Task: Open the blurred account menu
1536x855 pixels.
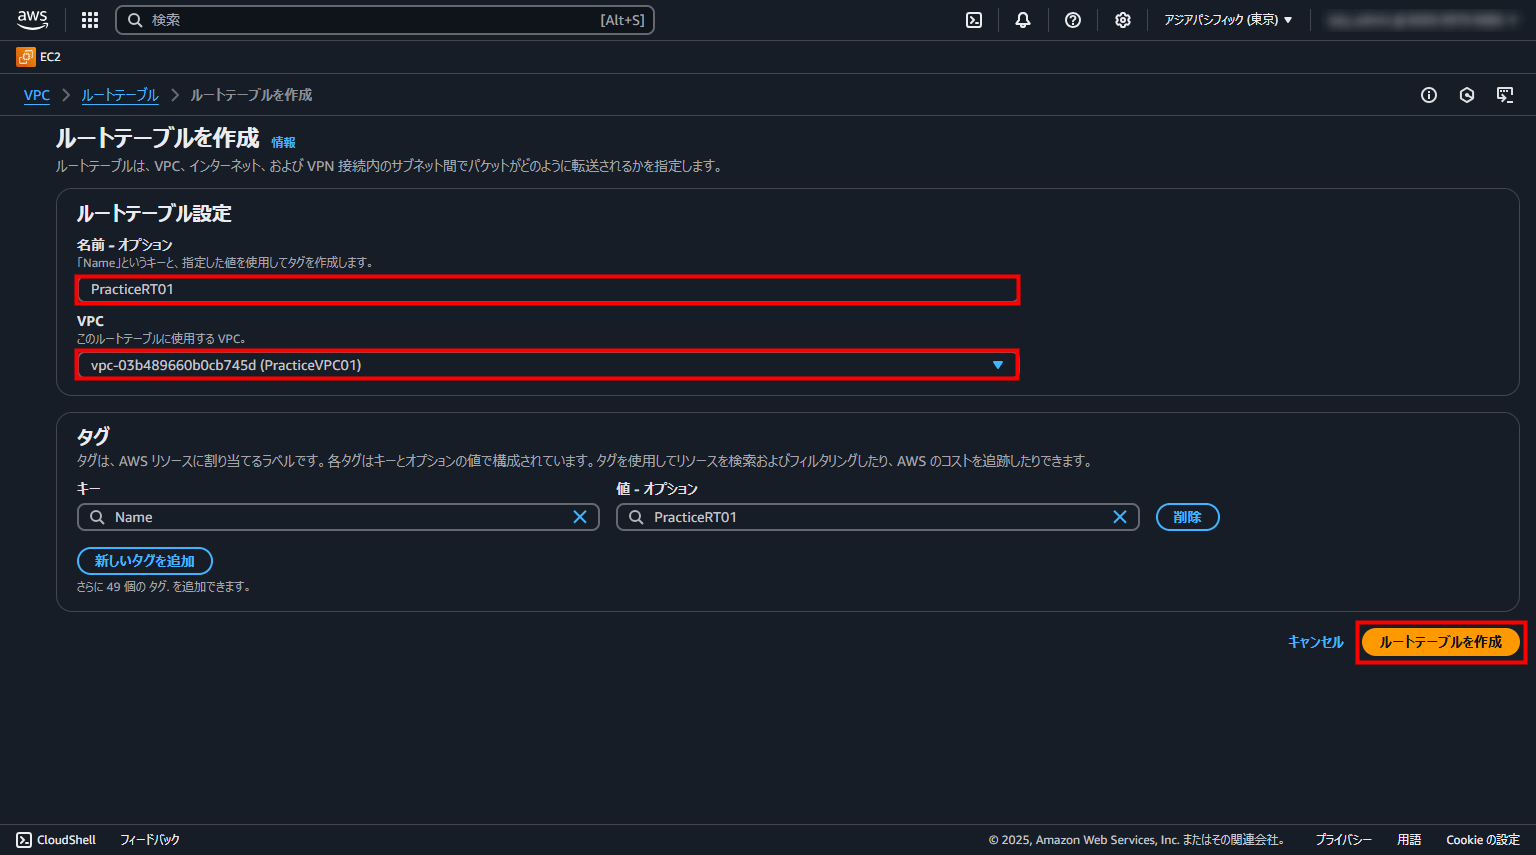Action: click(1422, 20)
